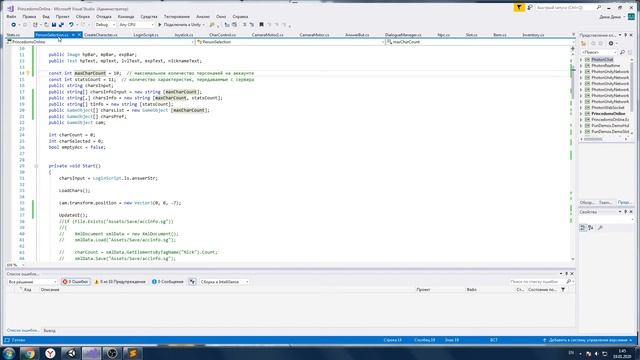Click the Save All toolbar icon

[x=61, y=25]
